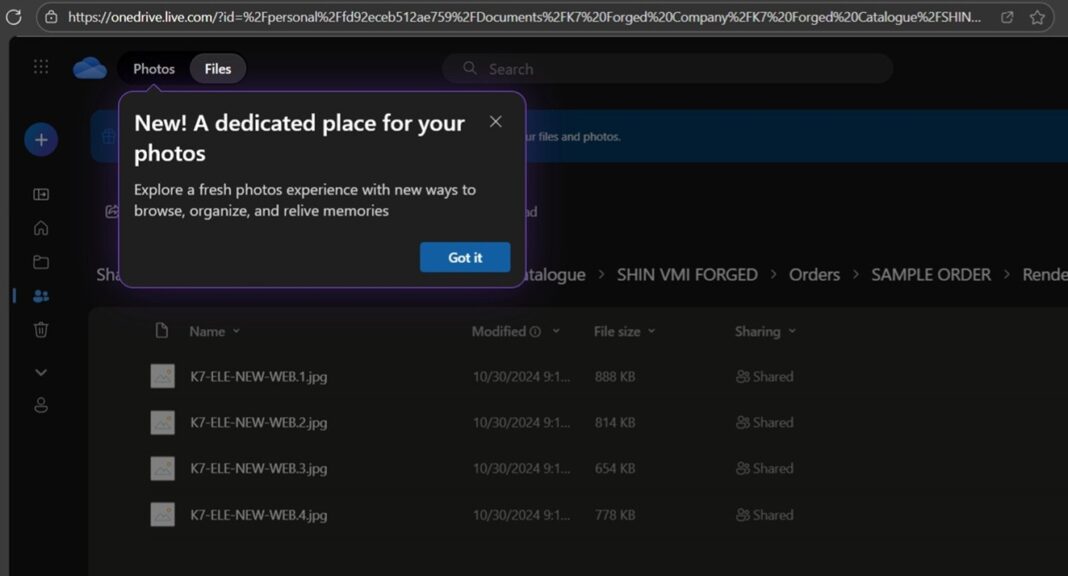Open Sharing details for K7-ELE-NEW-WEB.1.jpg
Image resolution: width=1068 pixels, height=576 pixels.
coord(764,376)
